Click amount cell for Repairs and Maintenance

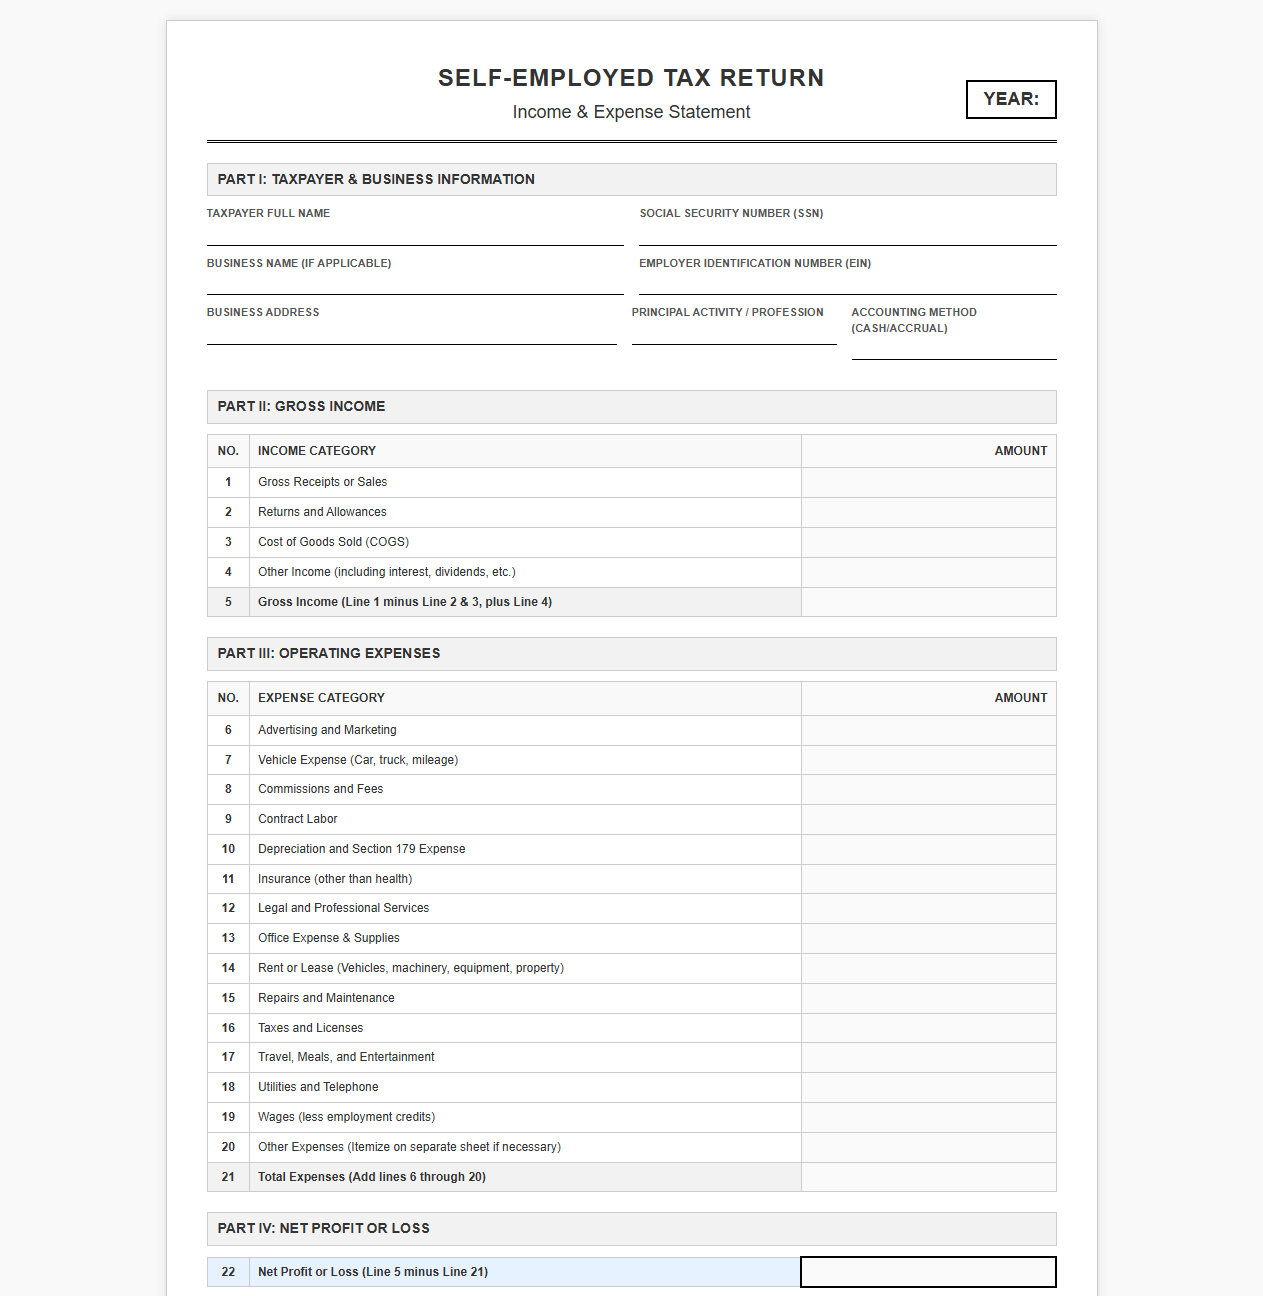point(929,998)
